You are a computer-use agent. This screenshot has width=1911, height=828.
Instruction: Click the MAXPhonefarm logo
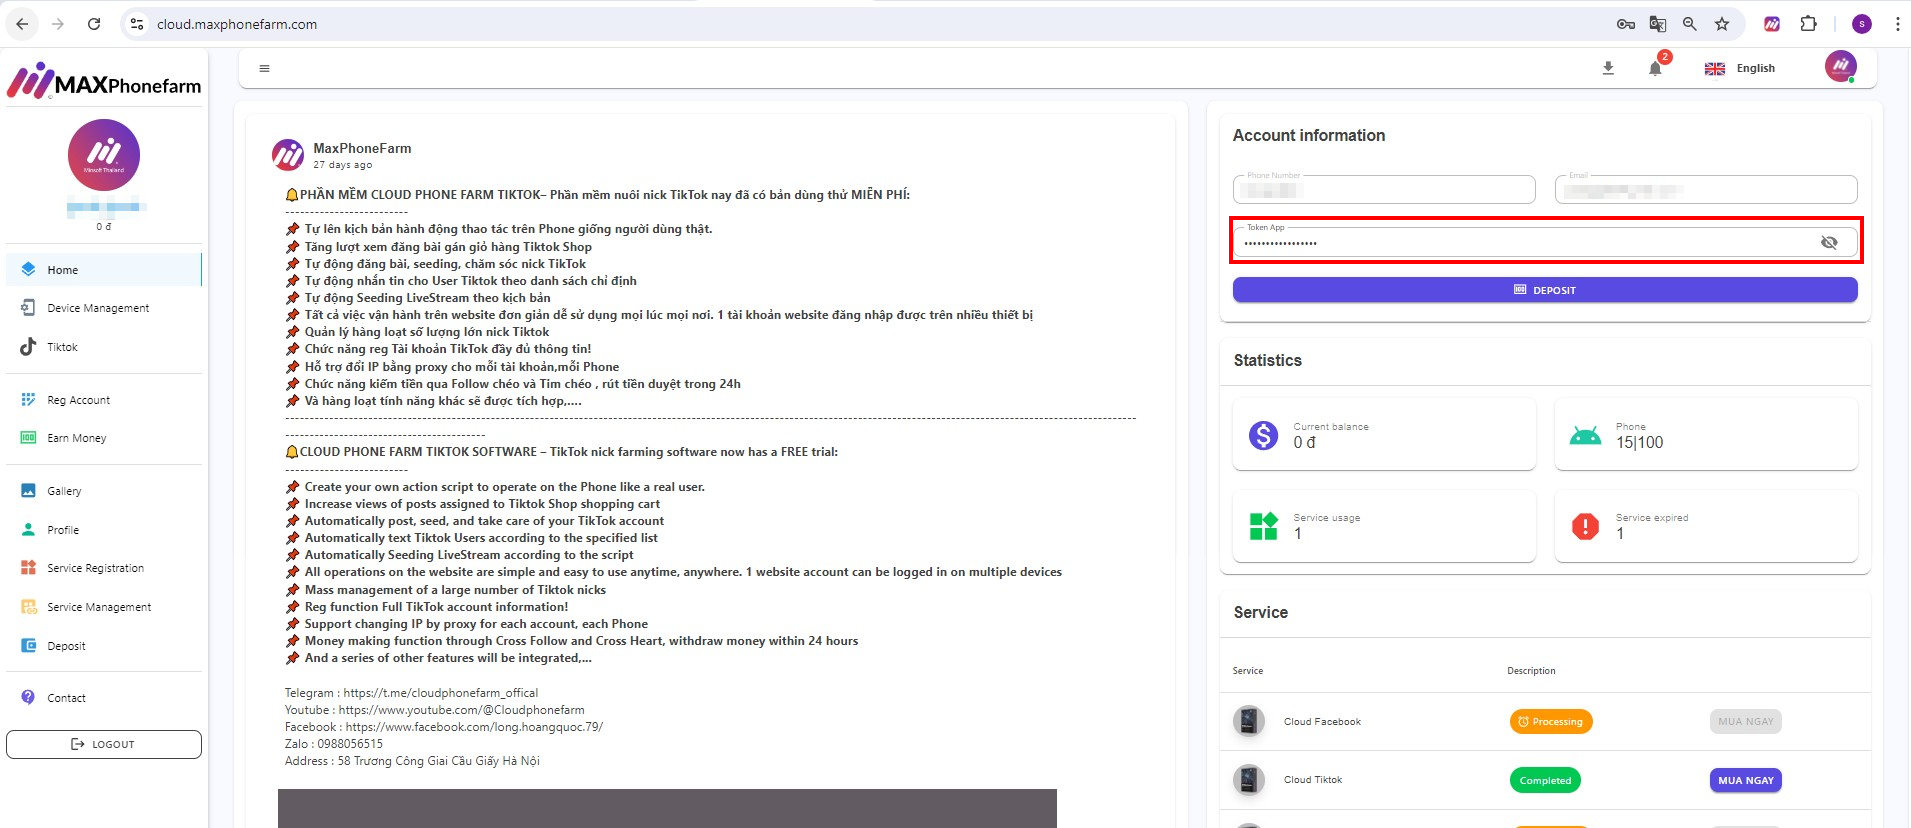tap(104, 82)
